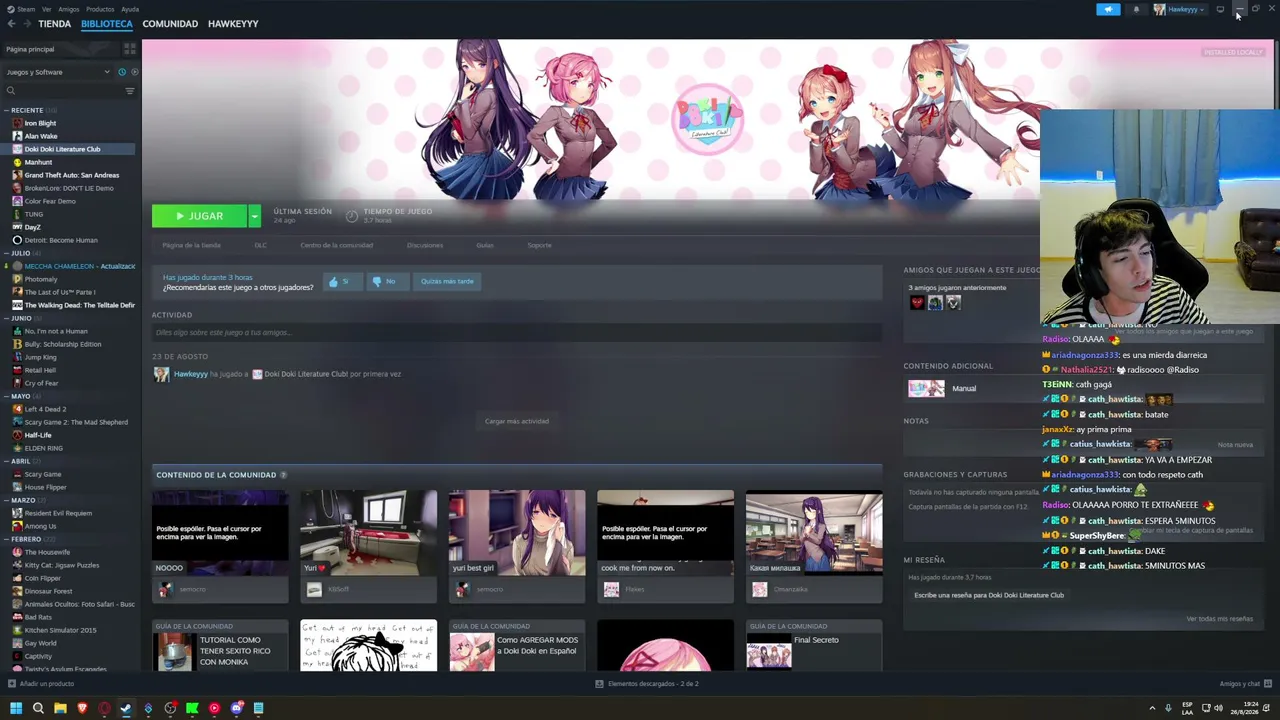Open the 'yuri best girl' community screenshot
The image size is (1280, 720).
point(517,532)
